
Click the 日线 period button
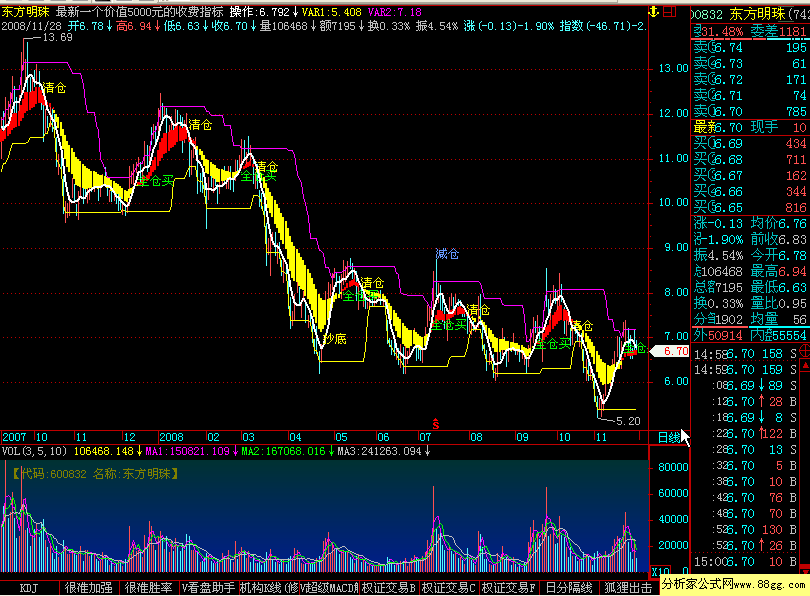pos(669,437)
